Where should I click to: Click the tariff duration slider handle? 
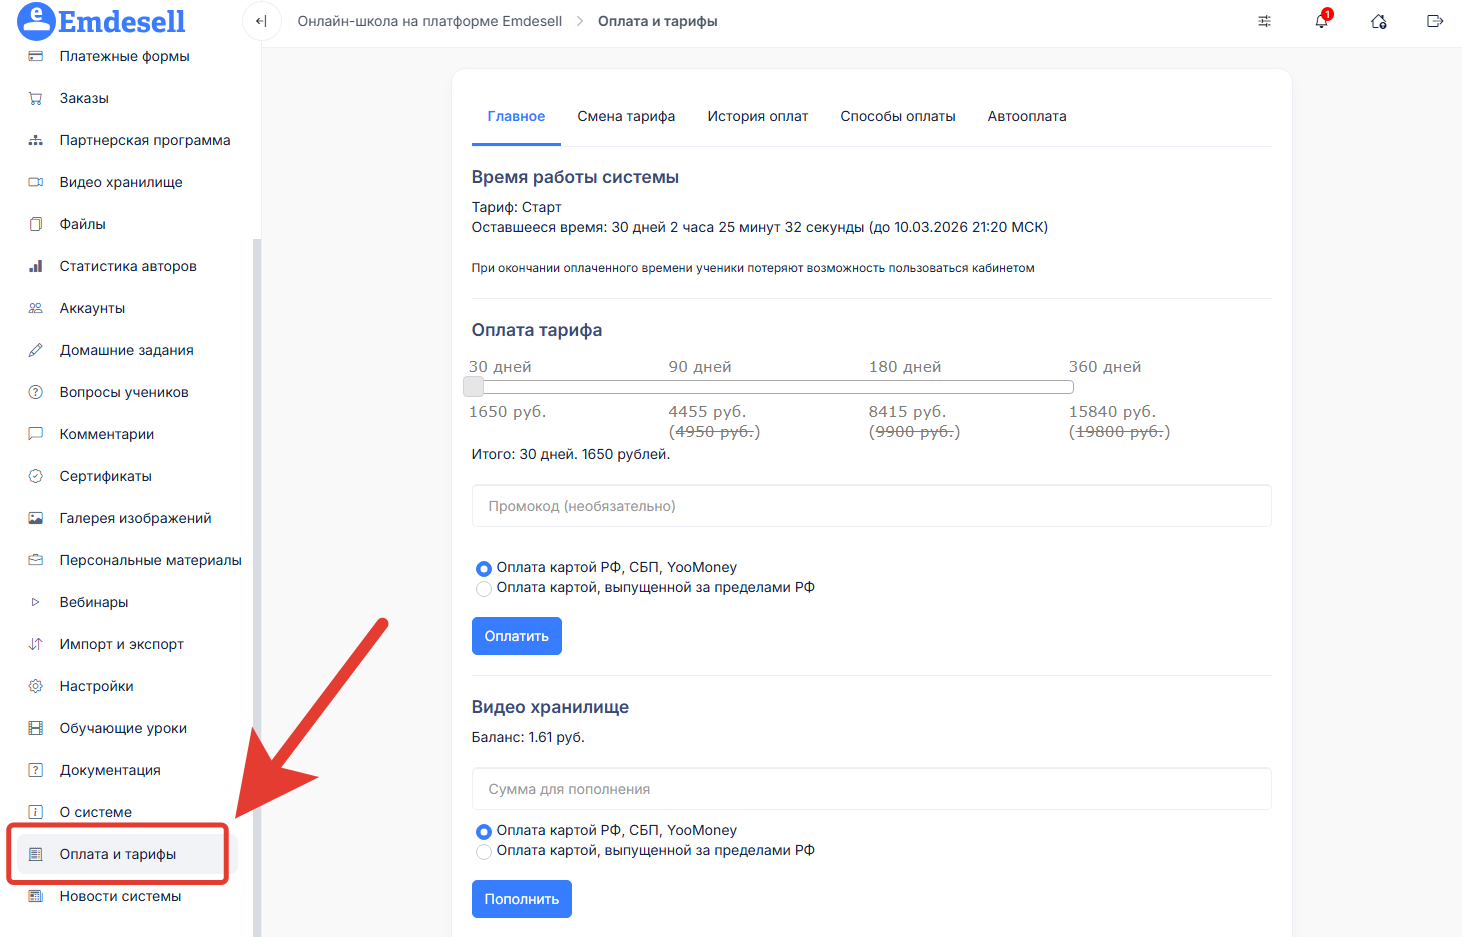pos(474,387)
